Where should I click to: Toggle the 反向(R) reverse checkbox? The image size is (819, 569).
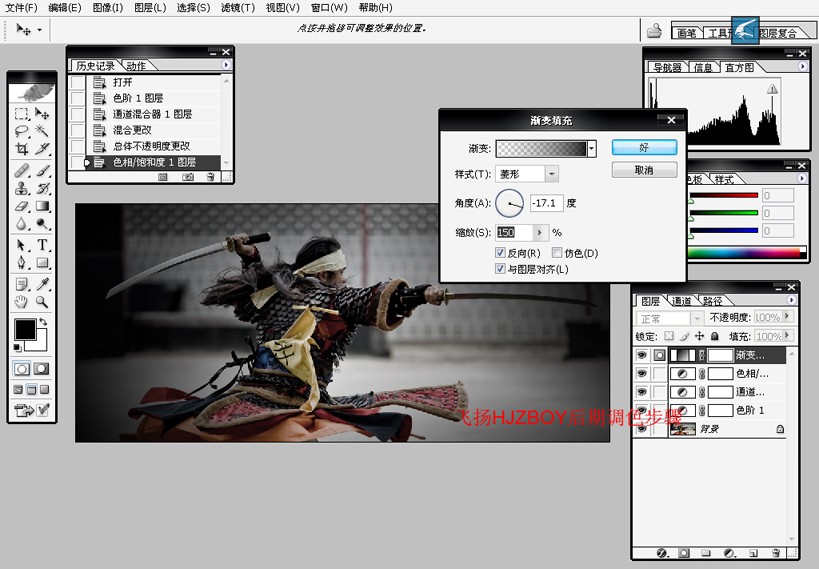tap(500, 253)
